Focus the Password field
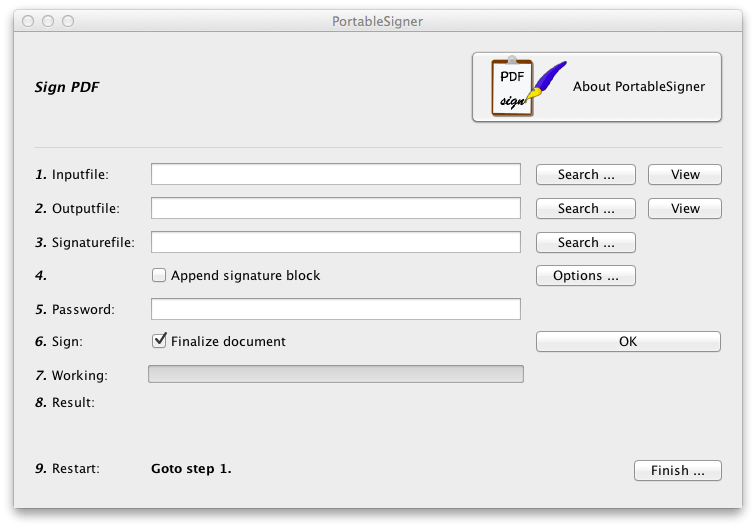 pyautogui.click(x=336, y=309)
